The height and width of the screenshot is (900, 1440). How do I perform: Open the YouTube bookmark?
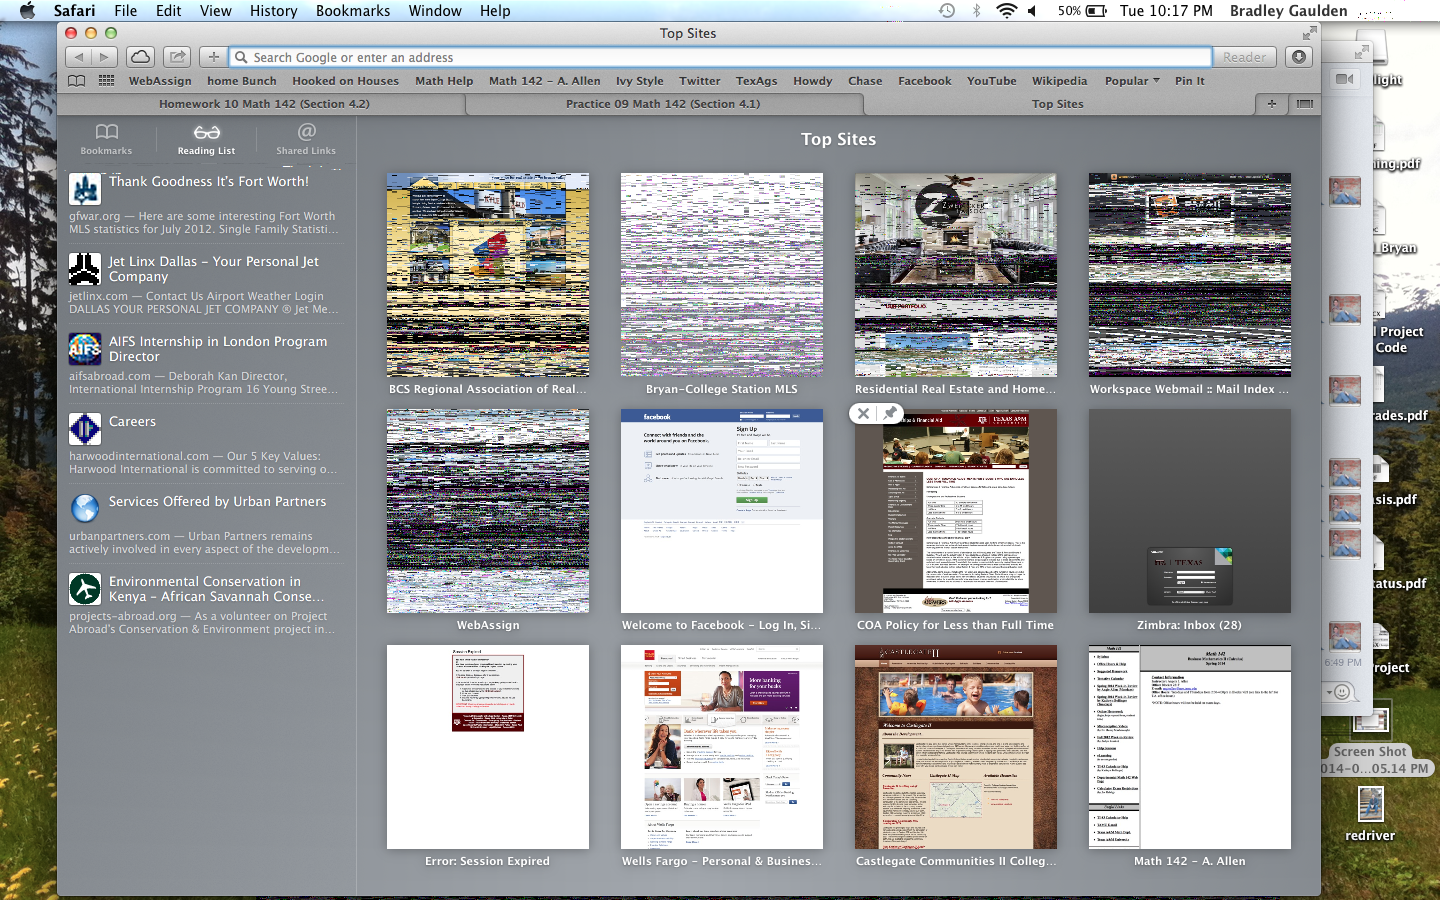pyautogui.click(x=991, y=81)
